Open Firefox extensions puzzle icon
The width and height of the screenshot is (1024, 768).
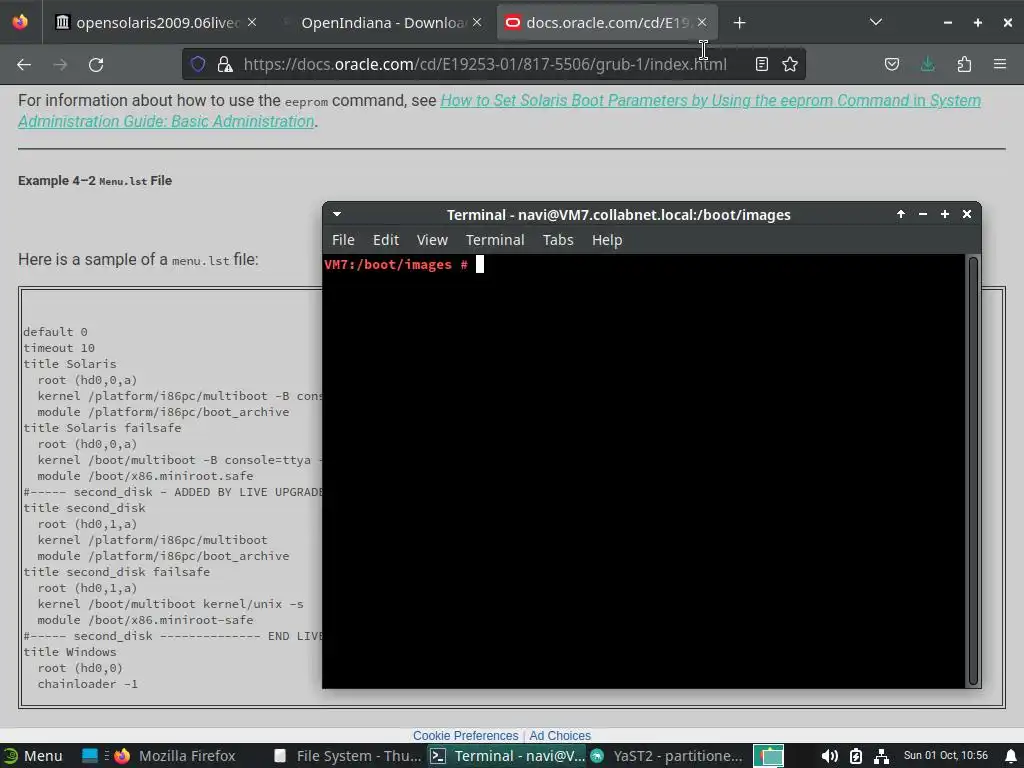pyautogui.click(x=964, y=64)
